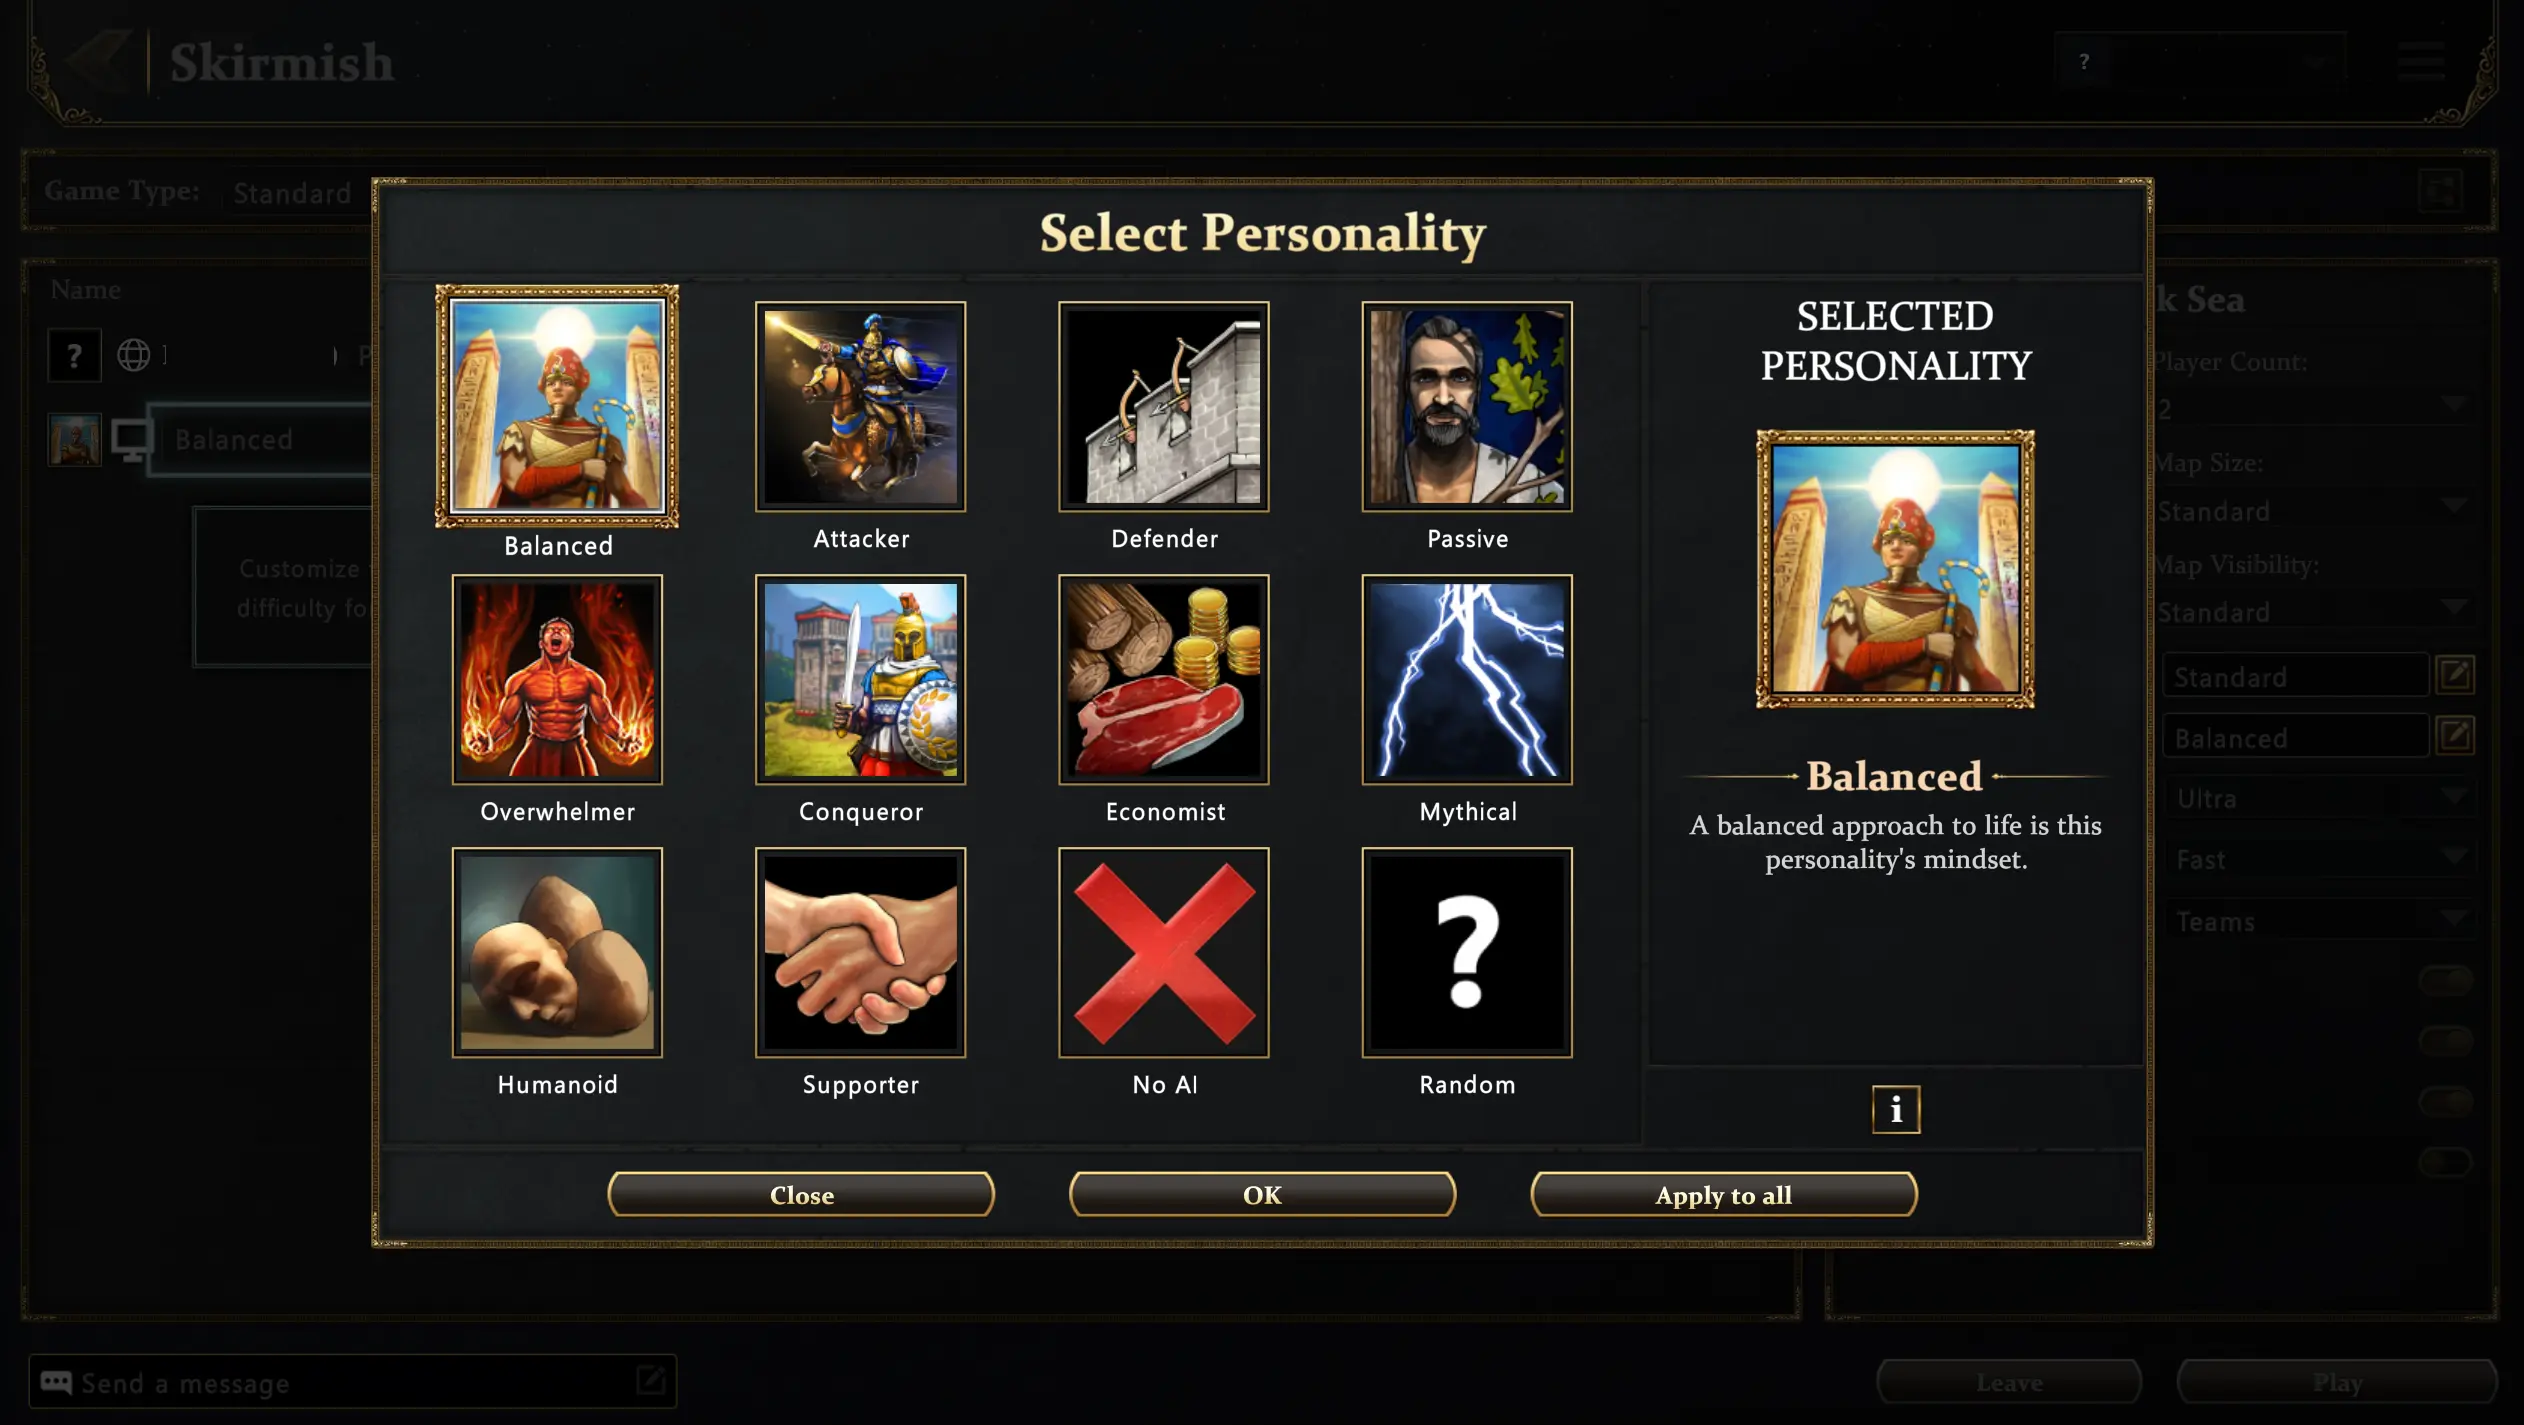Select the Economist resources icon
Viewport: 2524px width, 1425px height.
(x=1164, y=679)
